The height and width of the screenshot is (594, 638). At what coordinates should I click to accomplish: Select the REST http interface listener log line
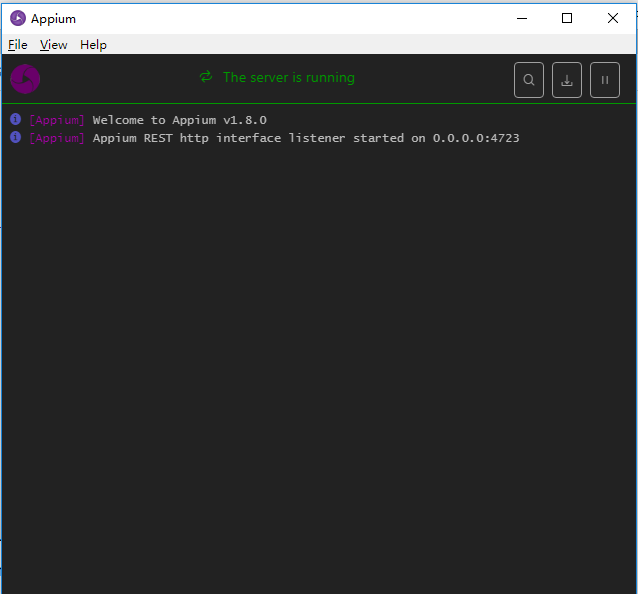306,138
